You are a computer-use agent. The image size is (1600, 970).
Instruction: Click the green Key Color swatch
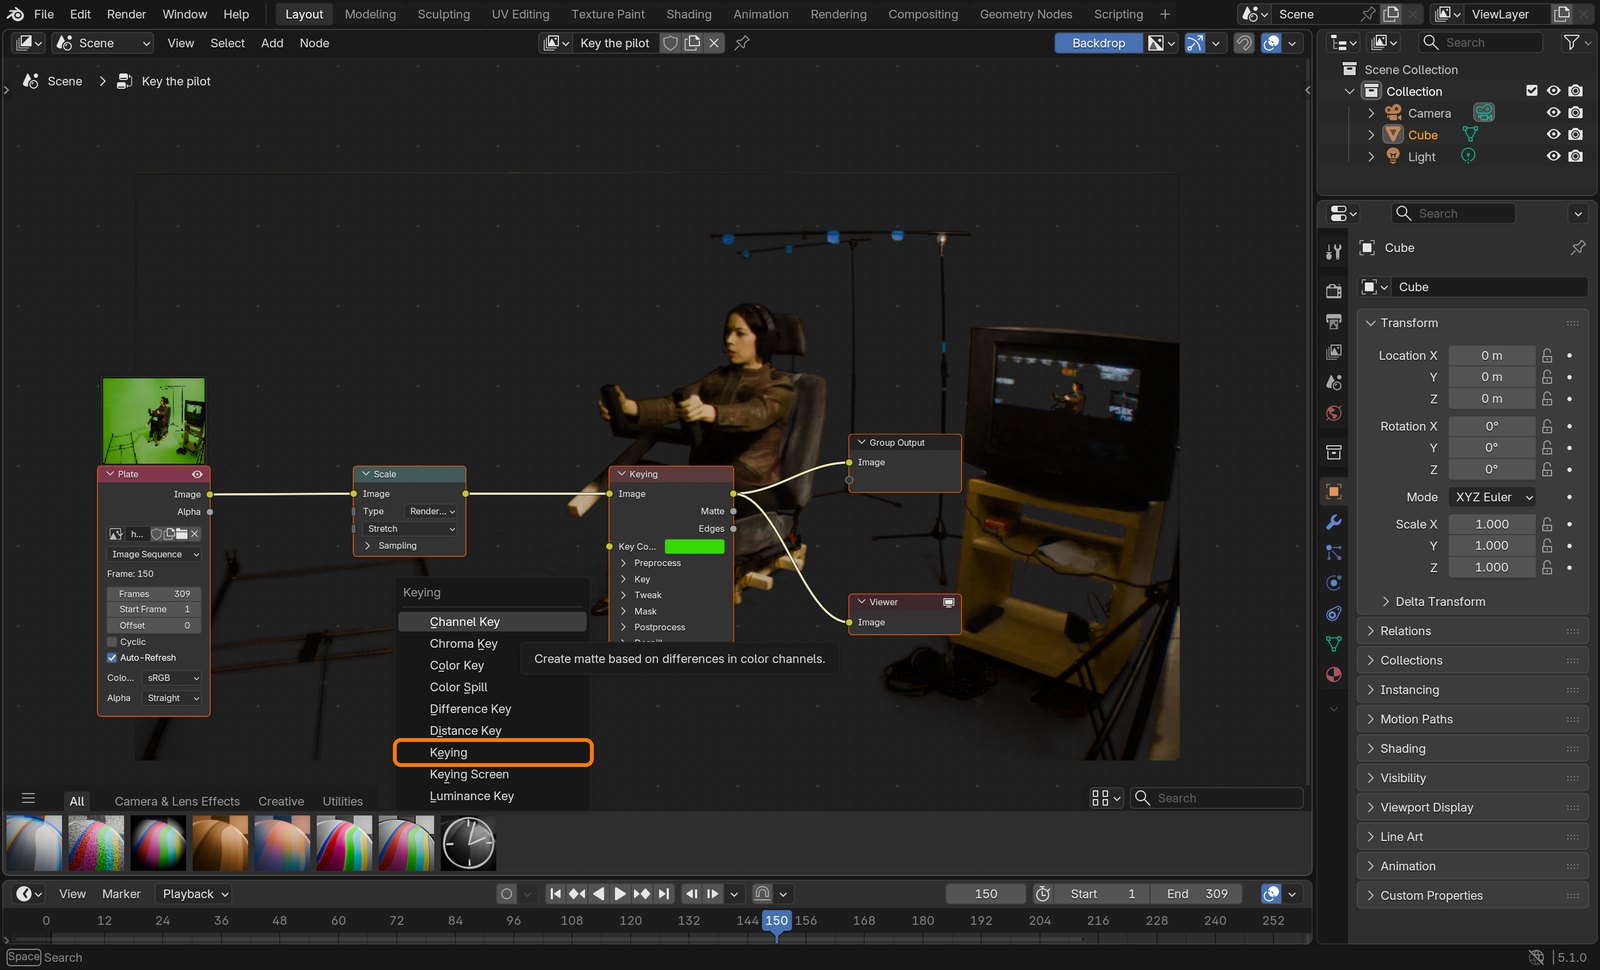[x=694, y=547]
